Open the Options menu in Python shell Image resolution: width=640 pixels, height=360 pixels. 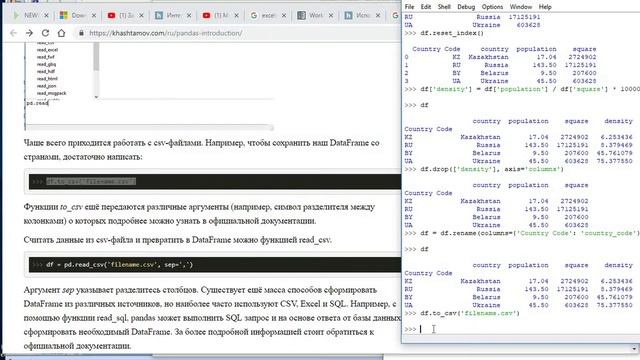[x=492, y=7]
